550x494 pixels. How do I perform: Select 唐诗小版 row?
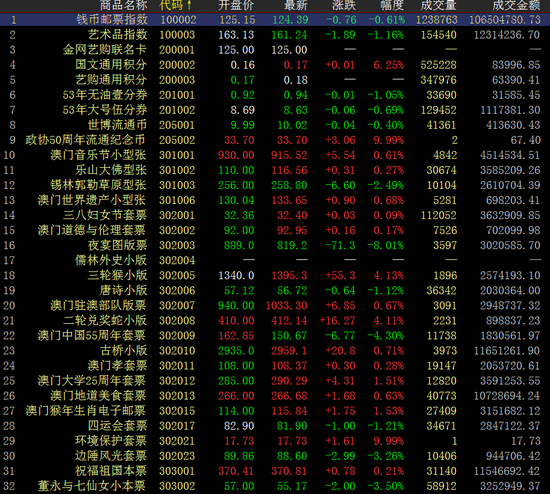[275, 291]
